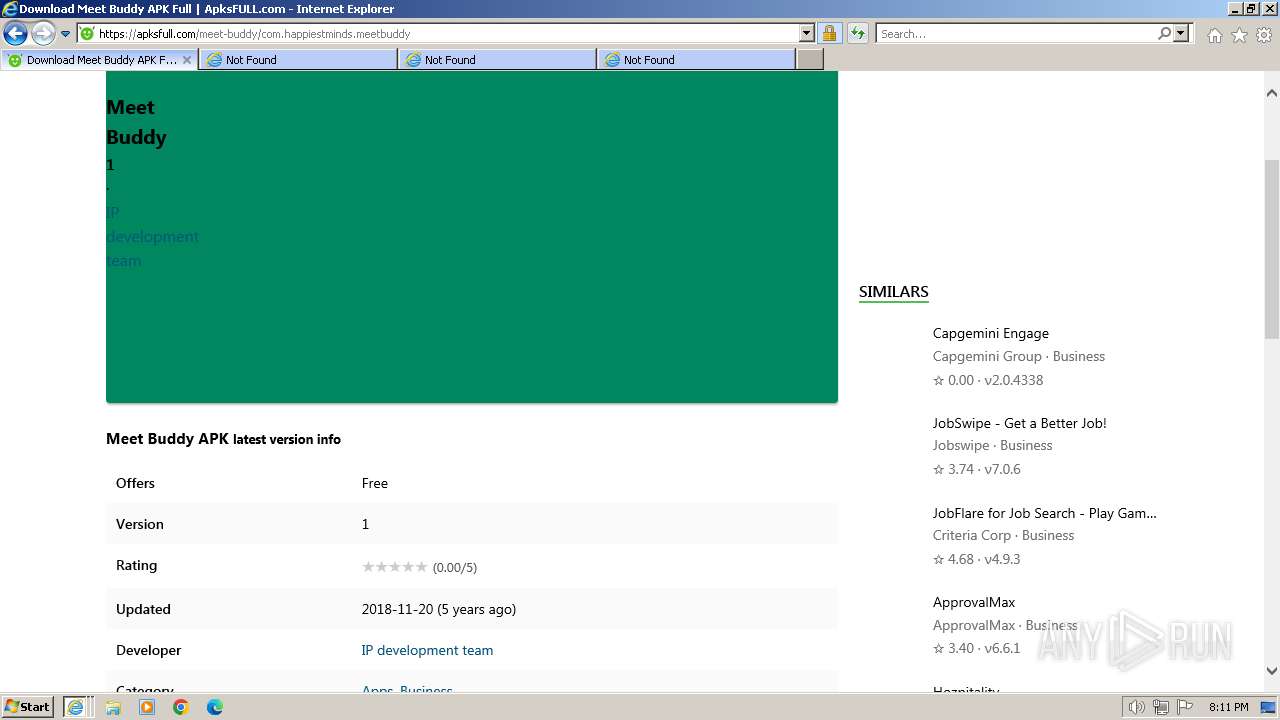Open the search provider dropdown arrow

click(1181, 33)
